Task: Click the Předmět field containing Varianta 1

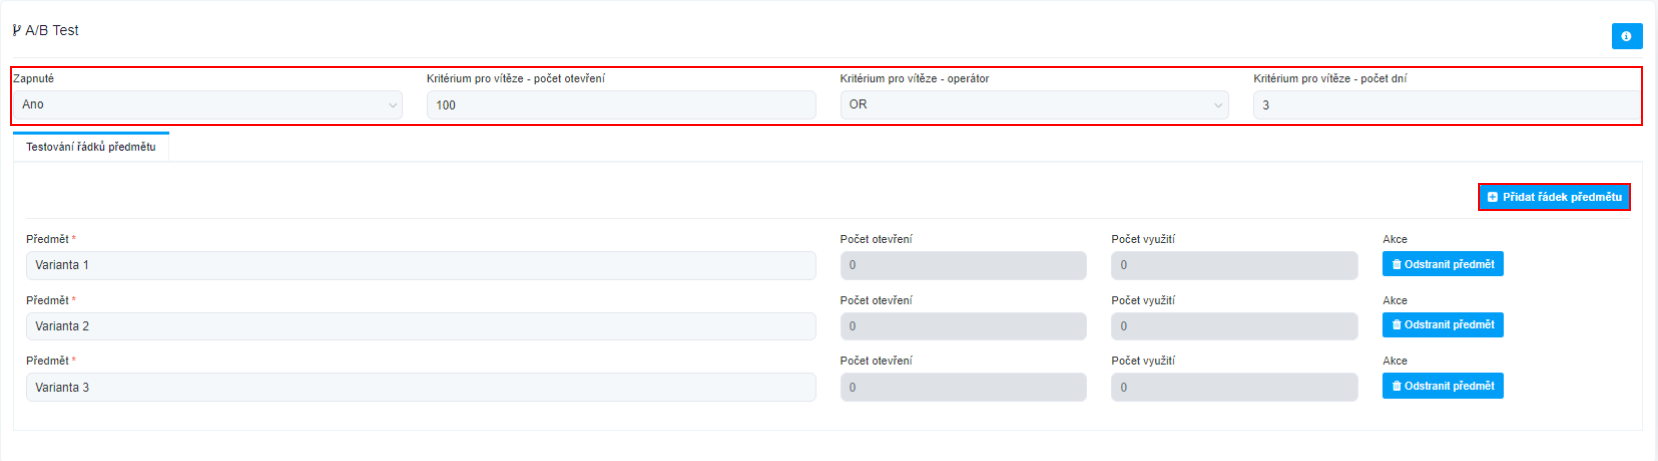Action: [x=421, y=265]
